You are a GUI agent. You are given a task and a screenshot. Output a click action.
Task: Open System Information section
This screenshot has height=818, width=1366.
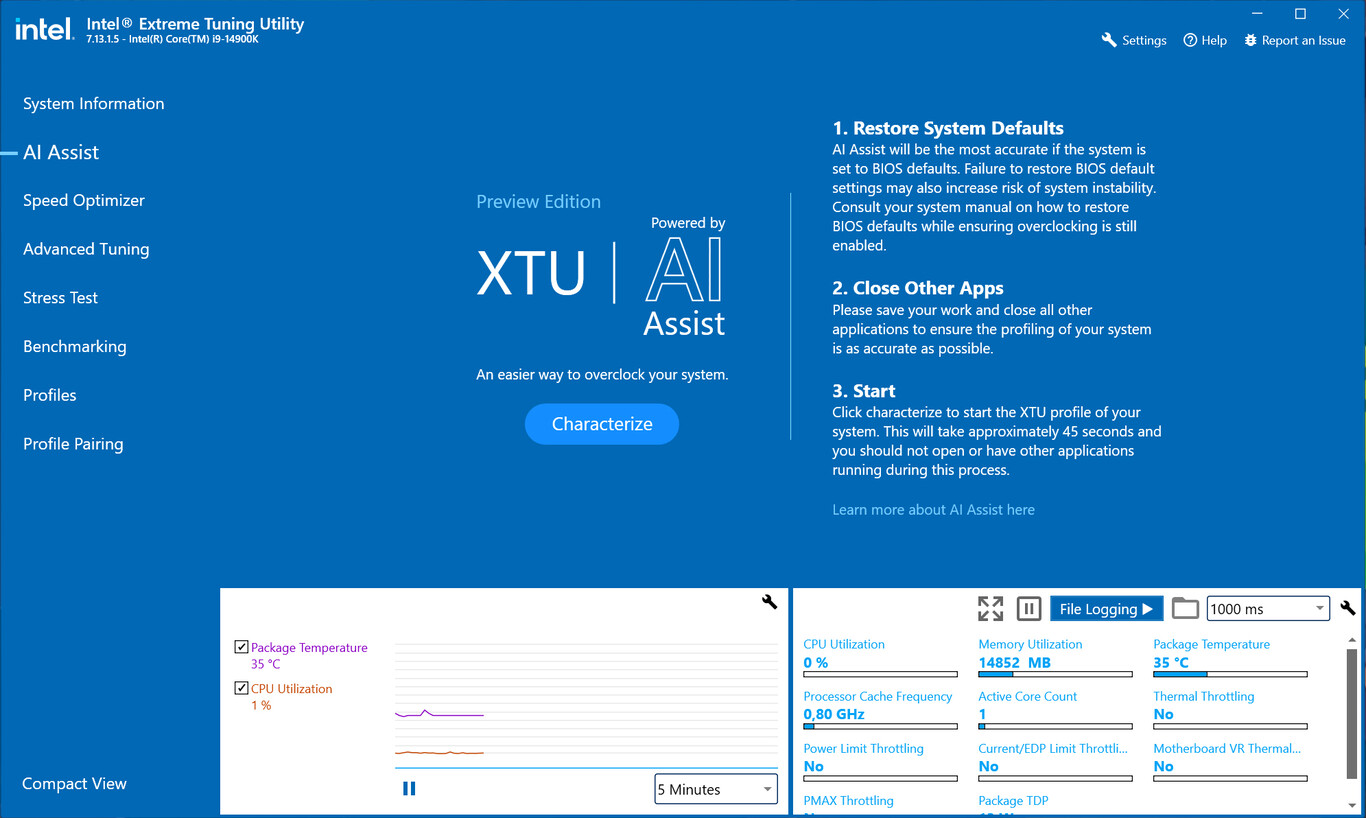94,103
